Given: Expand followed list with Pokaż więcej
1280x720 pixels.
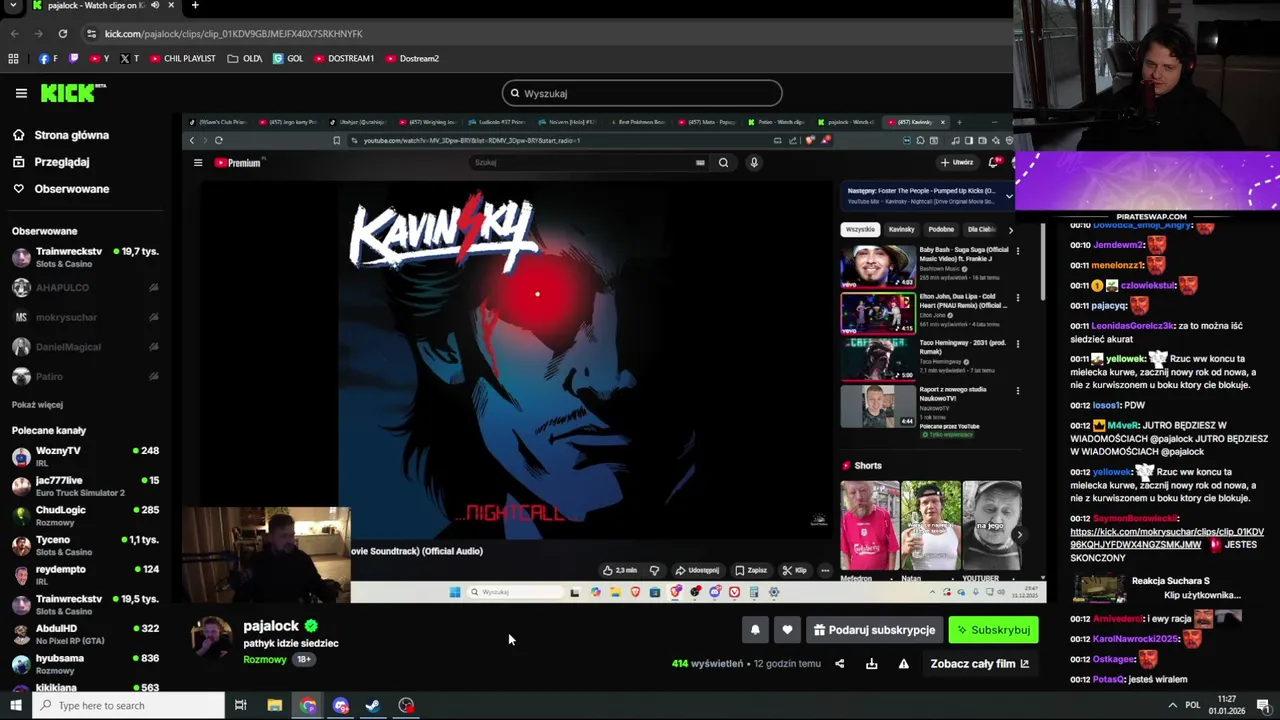Looking at the screenshot, I should pyautogui.click(x=37, y=405).
